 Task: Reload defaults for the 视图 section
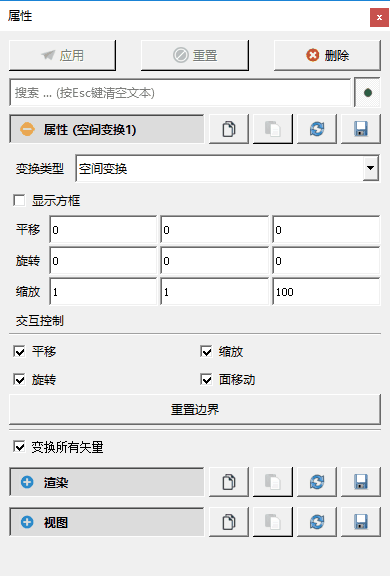coord(317,522)
